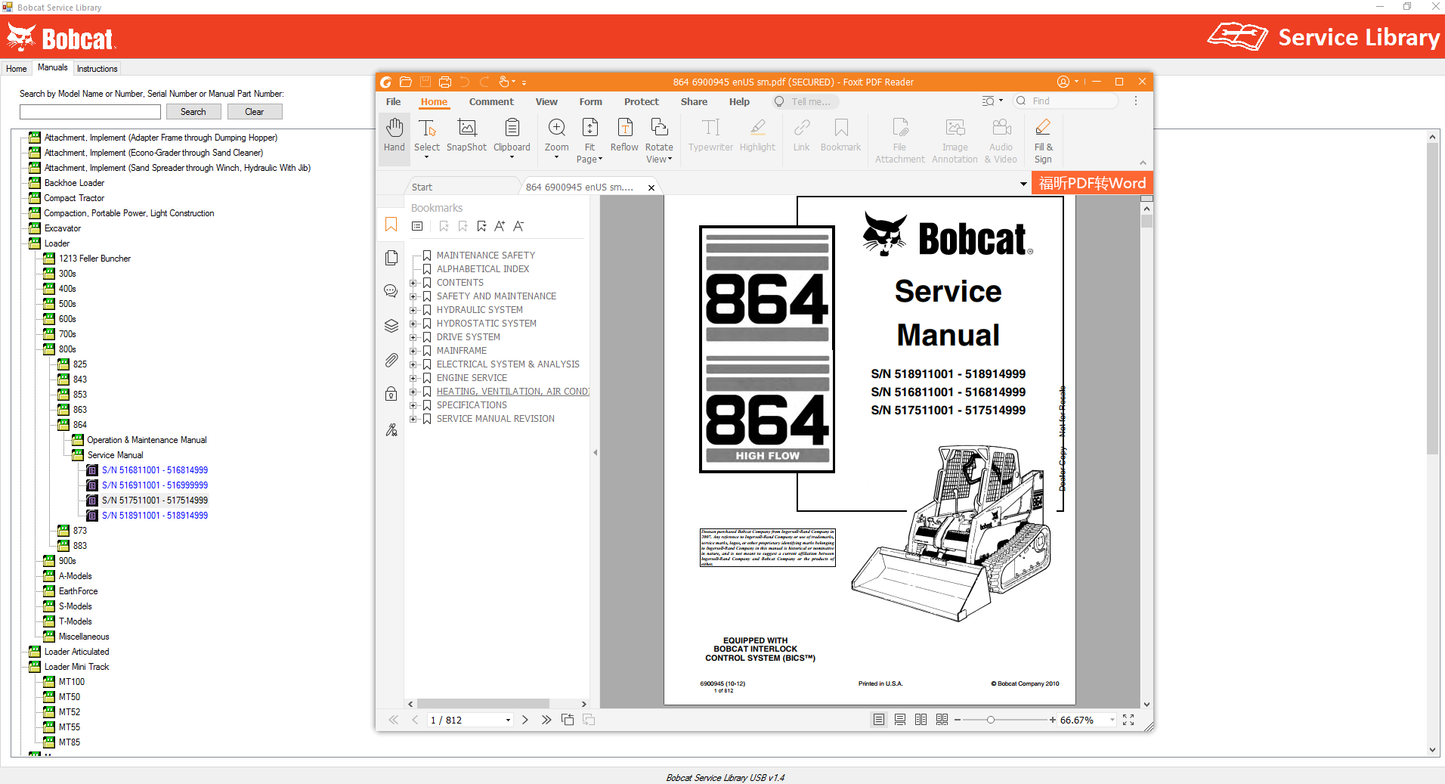Expand the HYDRAULIC SYSTEM bookmark

coord(413,310)
